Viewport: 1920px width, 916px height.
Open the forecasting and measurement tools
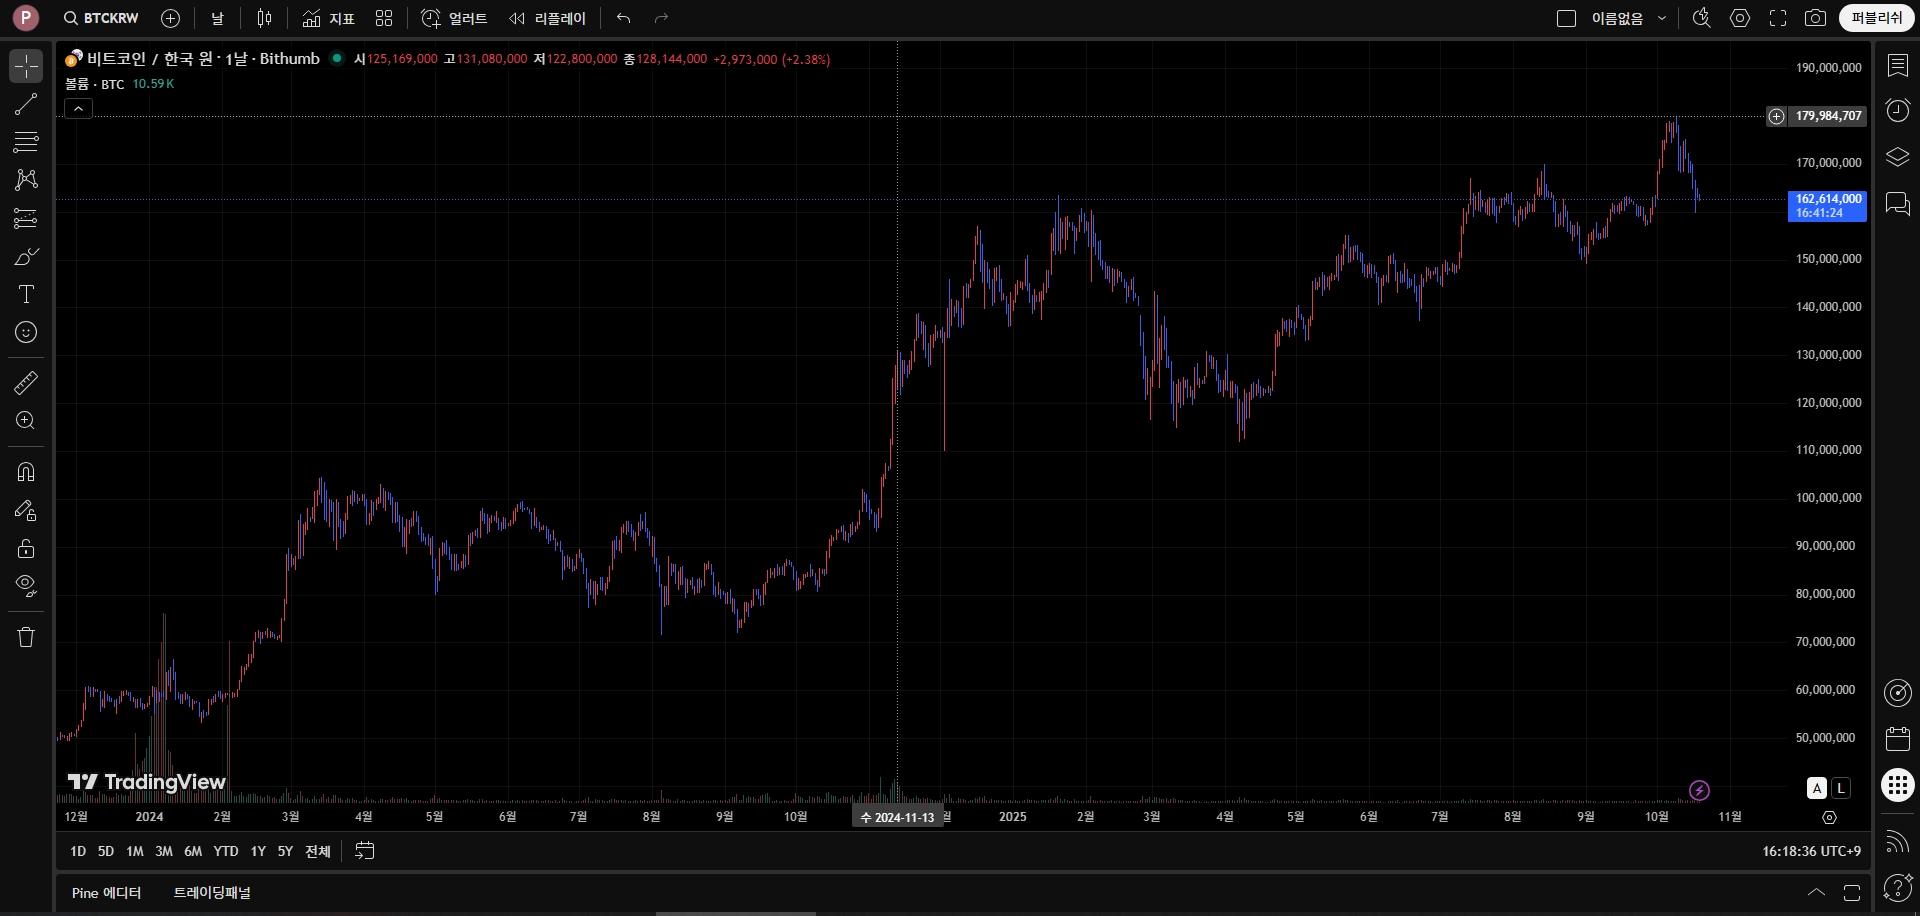26,218
